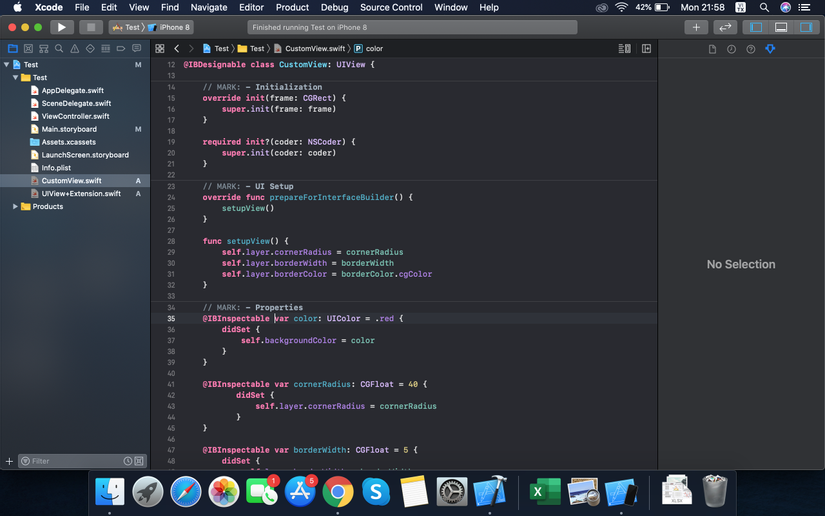
Task: Open the iPhone 8 destination selector
Action: (174, 28)
